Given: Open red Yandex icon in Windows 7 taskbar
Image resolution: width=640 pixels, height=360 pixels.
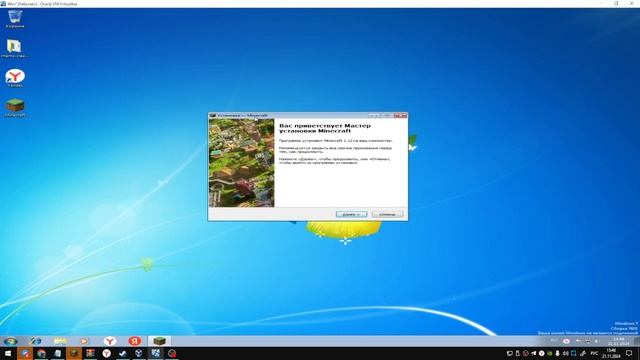Looking at the screenshot, I should [135, 341].
